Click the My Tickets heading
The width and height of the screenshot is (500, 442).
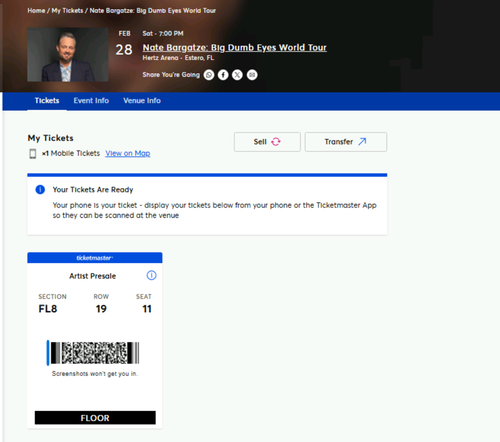point(51,138)
